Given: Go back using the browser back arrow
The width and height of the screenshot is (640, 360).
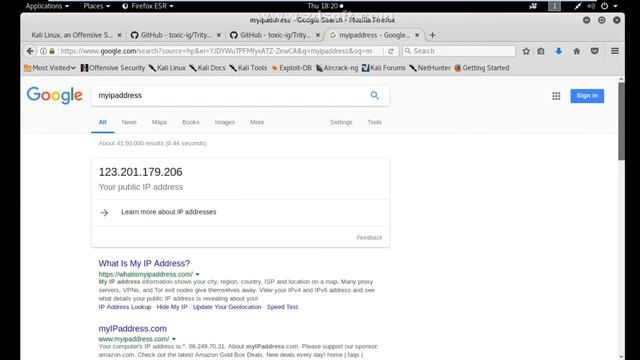Looking at the screenshot, I should tap(30, 51).
